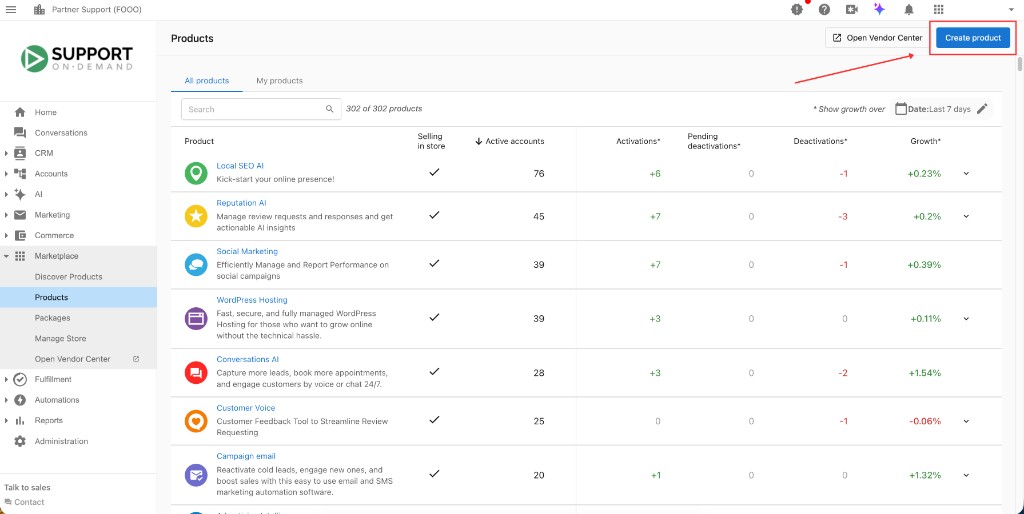Click the Partner Support building icon
Screen dimensions: 1024x514
[39, 9]
